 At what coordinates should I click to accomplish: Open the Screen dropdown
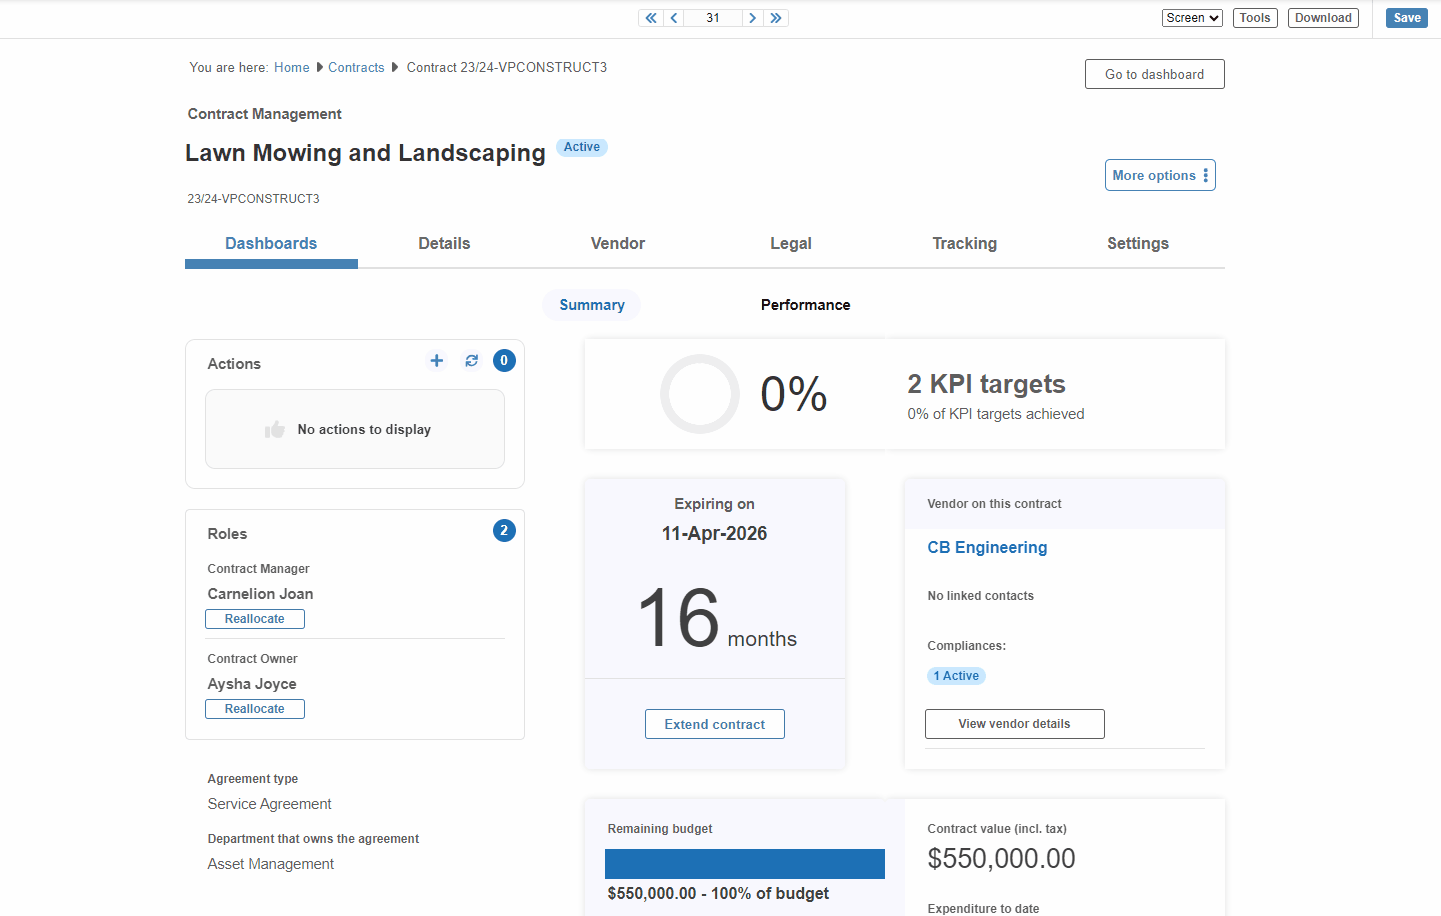(1192, 18)
